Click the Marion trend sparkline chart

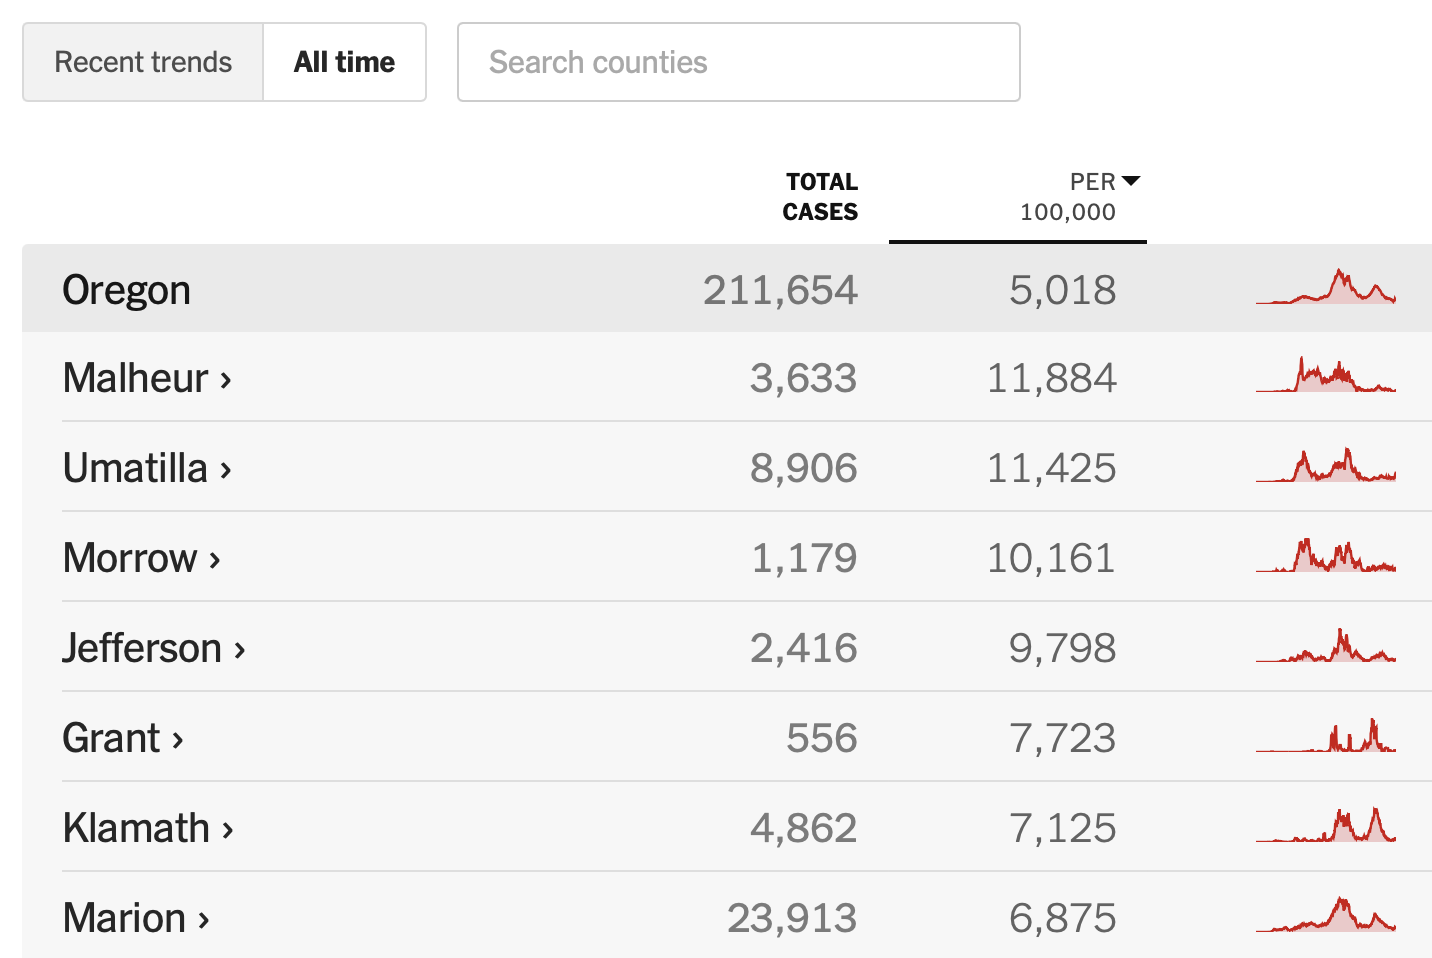[1325, 916]
